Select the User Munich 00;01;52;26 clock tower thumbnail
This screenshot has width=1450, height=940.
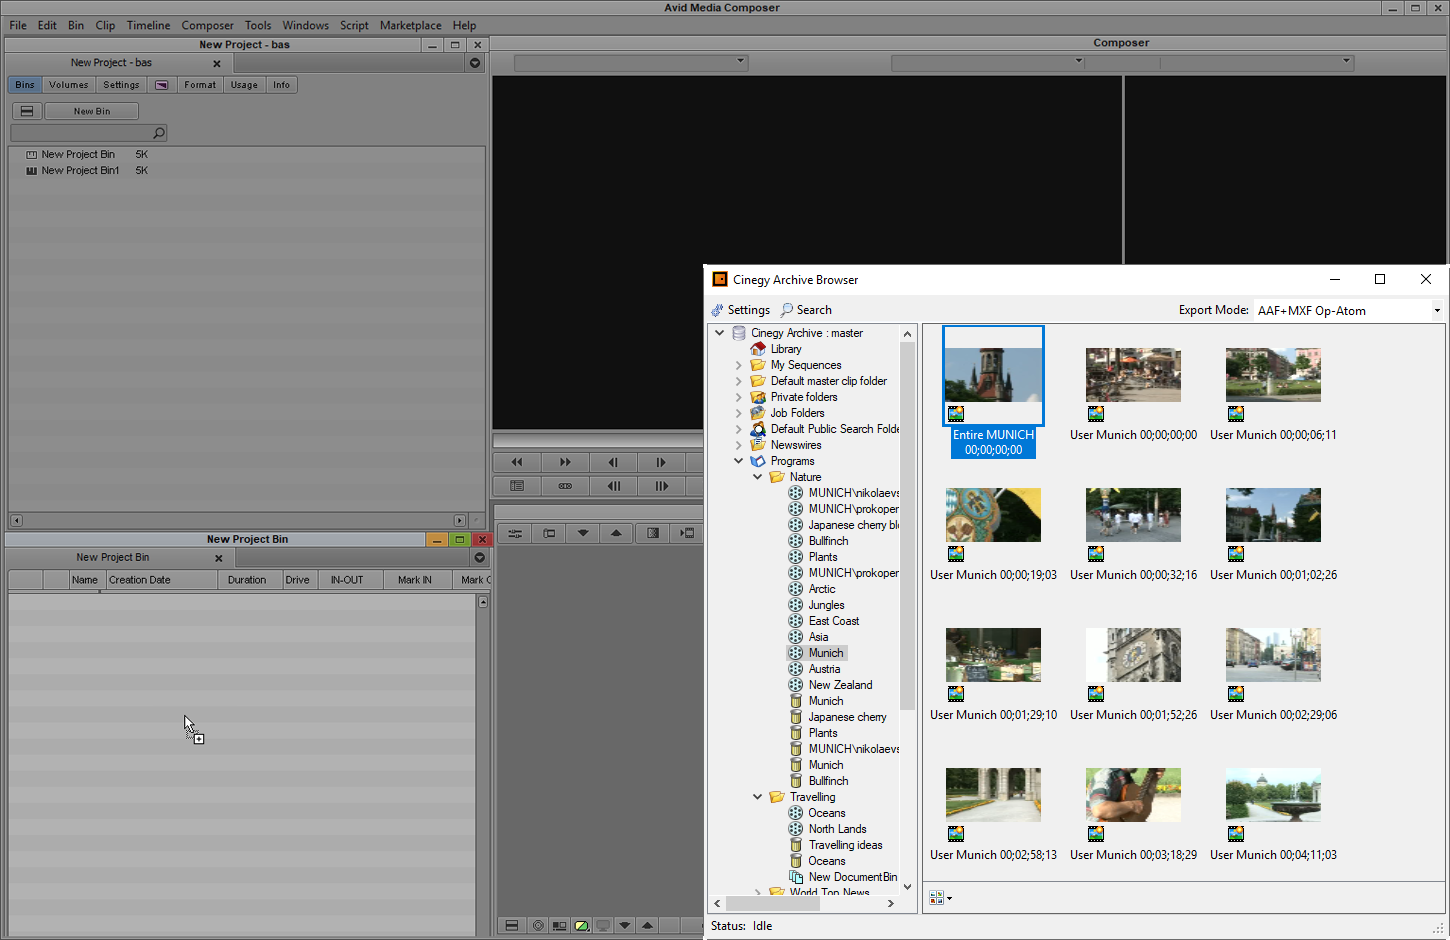1133,655
